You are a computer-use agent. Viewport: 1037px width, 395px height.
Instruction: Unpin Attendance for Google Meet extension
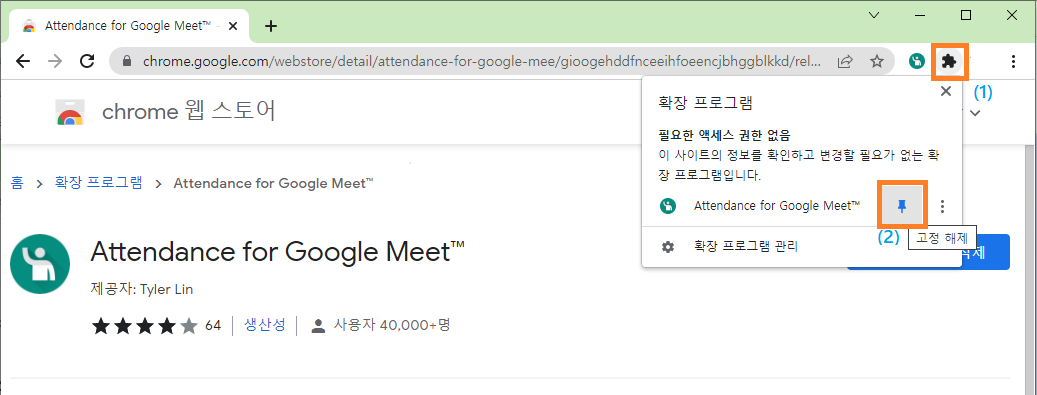[x=902, y=206]
